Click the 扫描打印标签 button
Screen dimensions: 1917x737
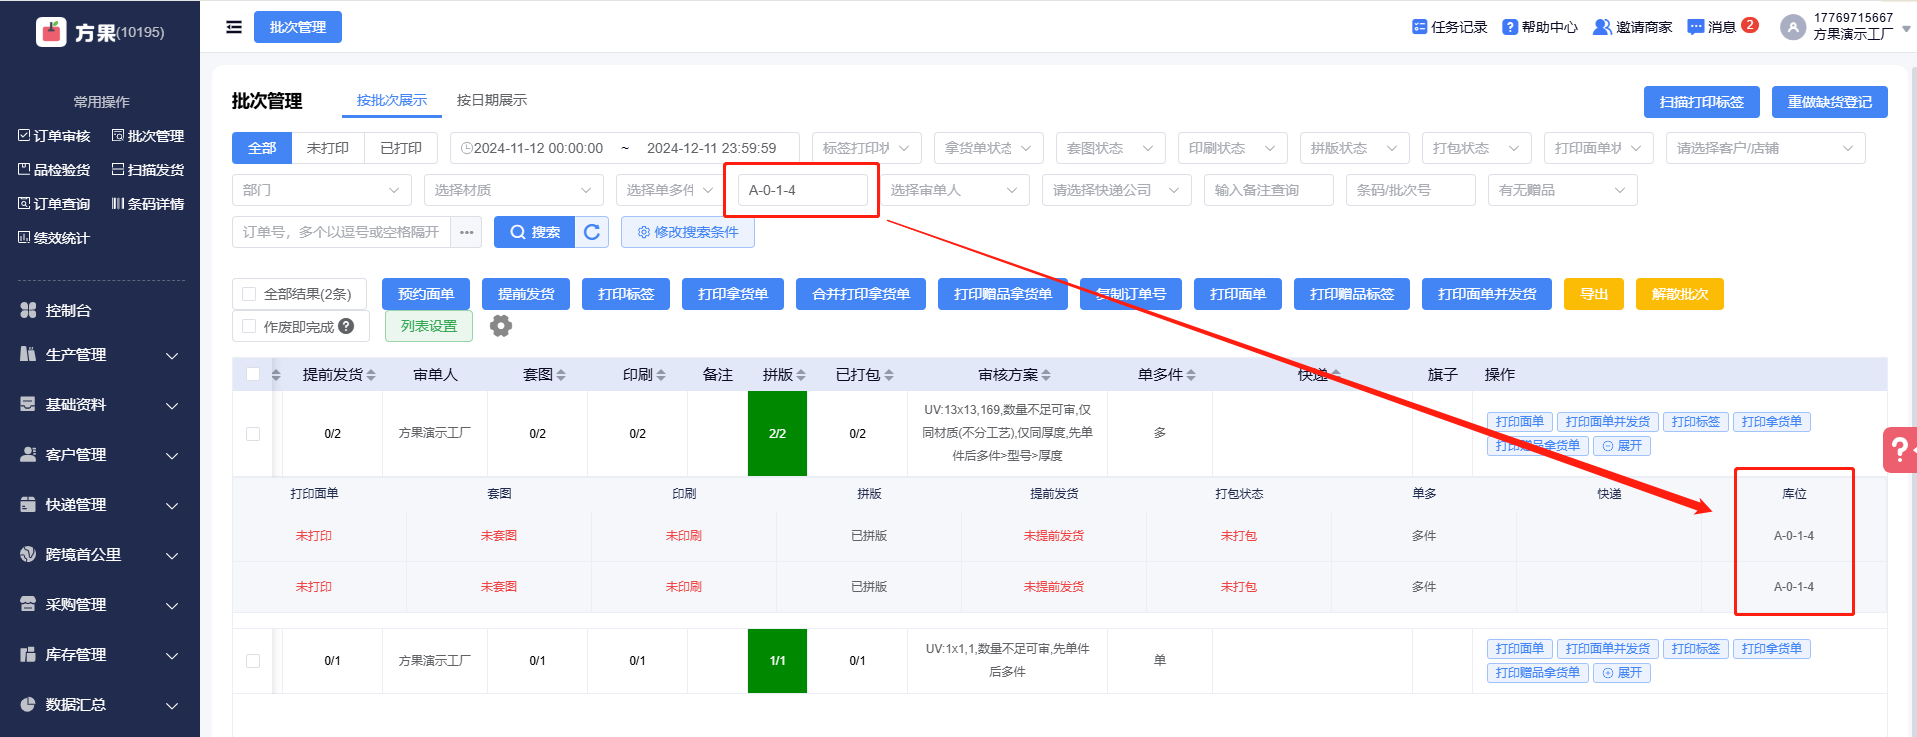click(1702, 102)
